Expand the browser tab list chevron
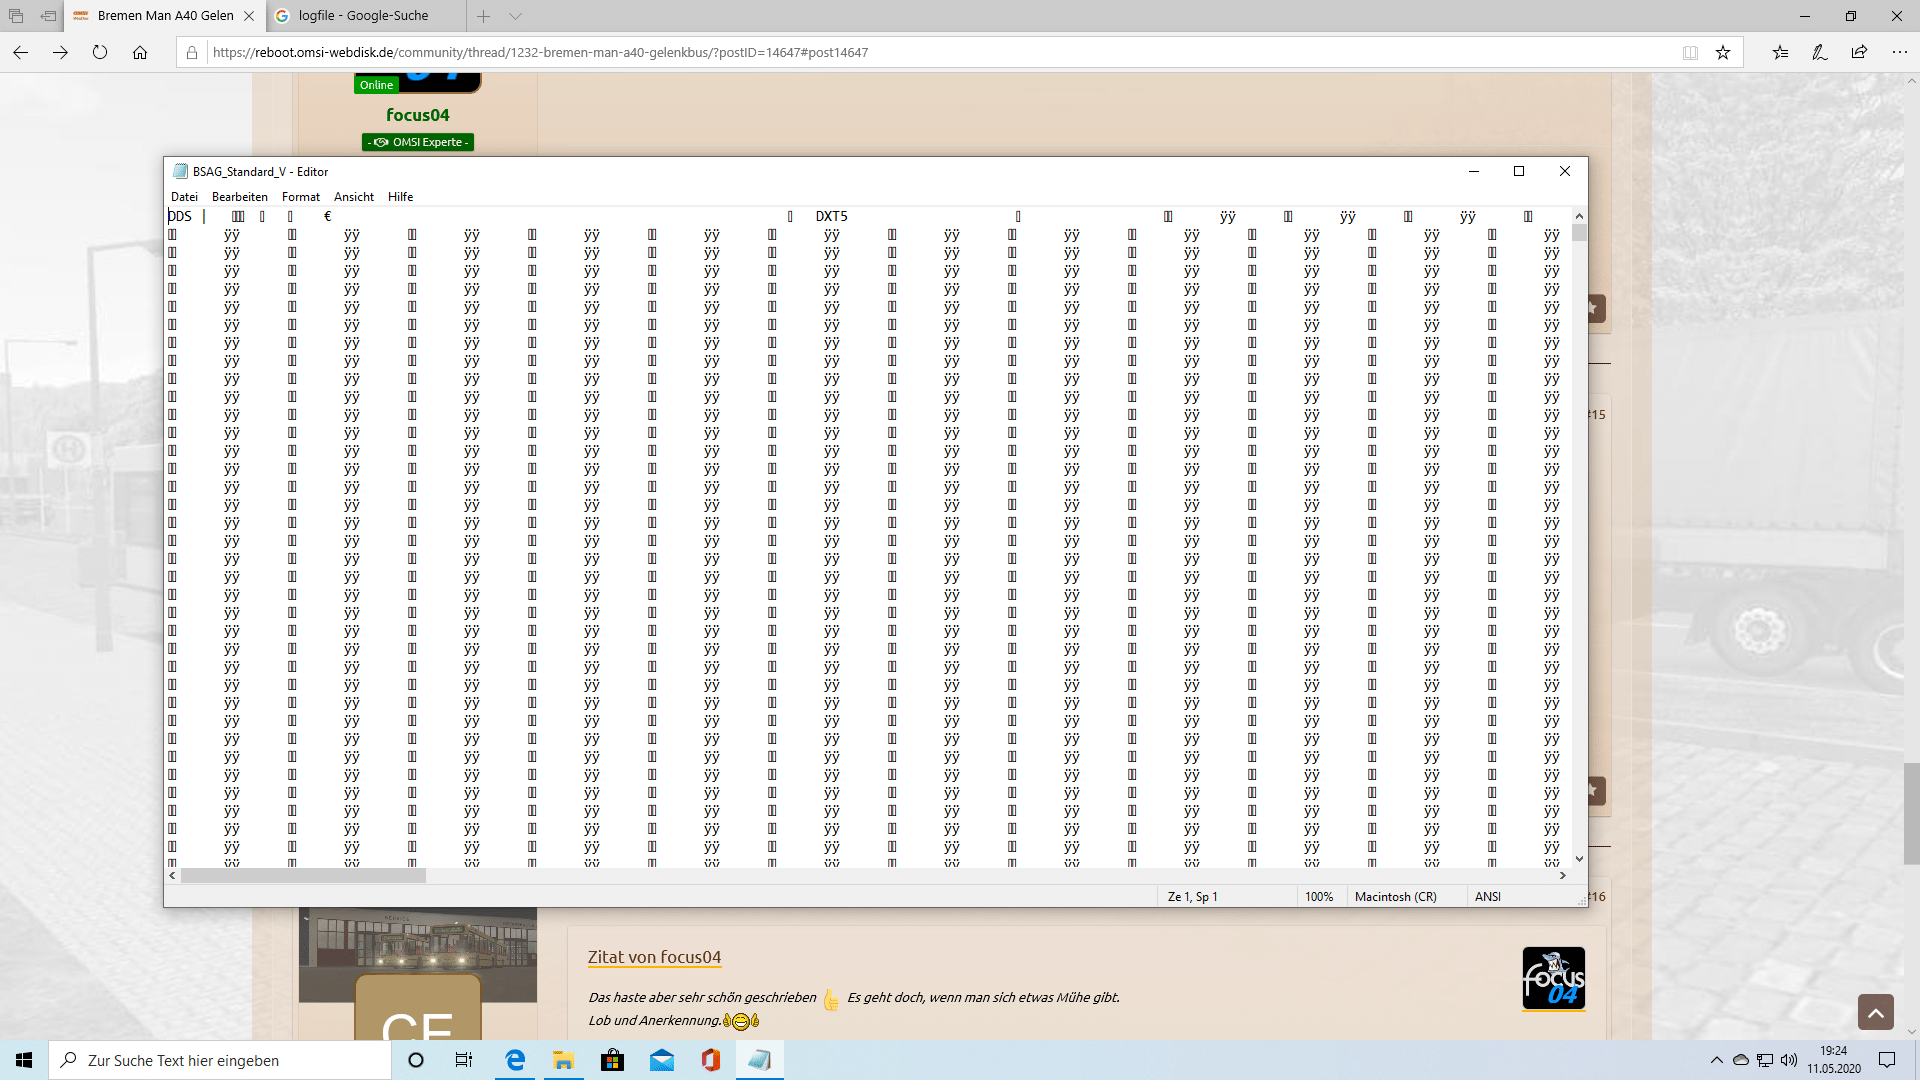This screenshot has height=1080, width=1920. coord(515,16)
